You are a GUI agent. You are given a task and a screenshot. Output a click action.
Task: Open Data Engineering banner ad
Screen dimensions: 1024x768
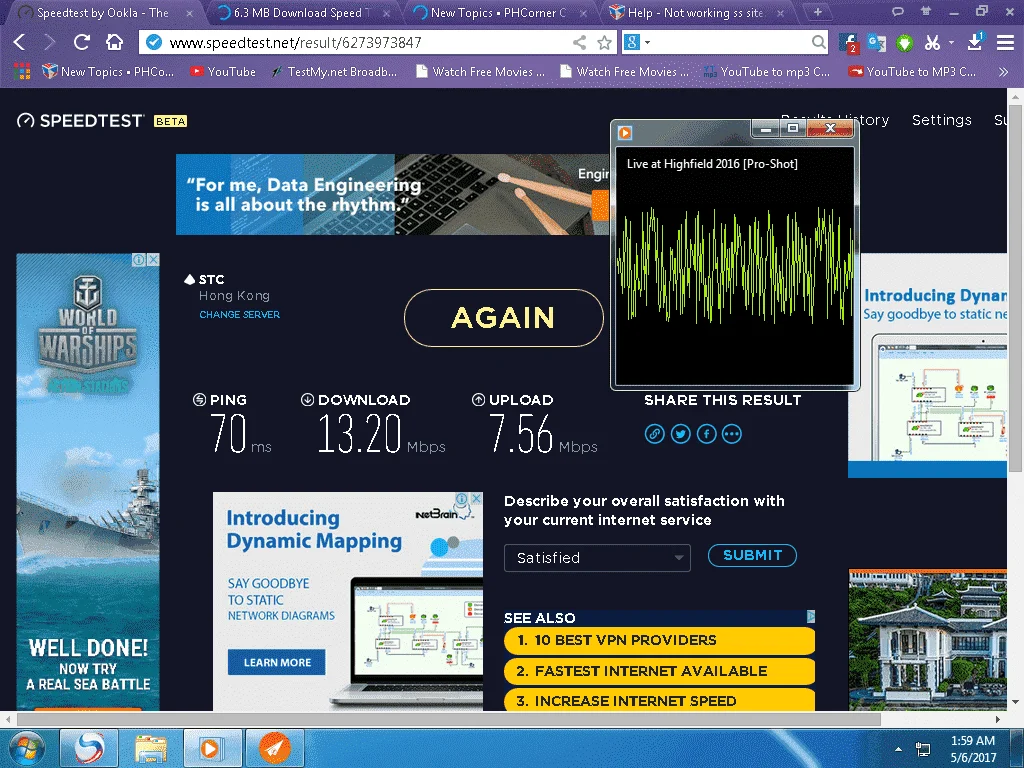[392, 195]
